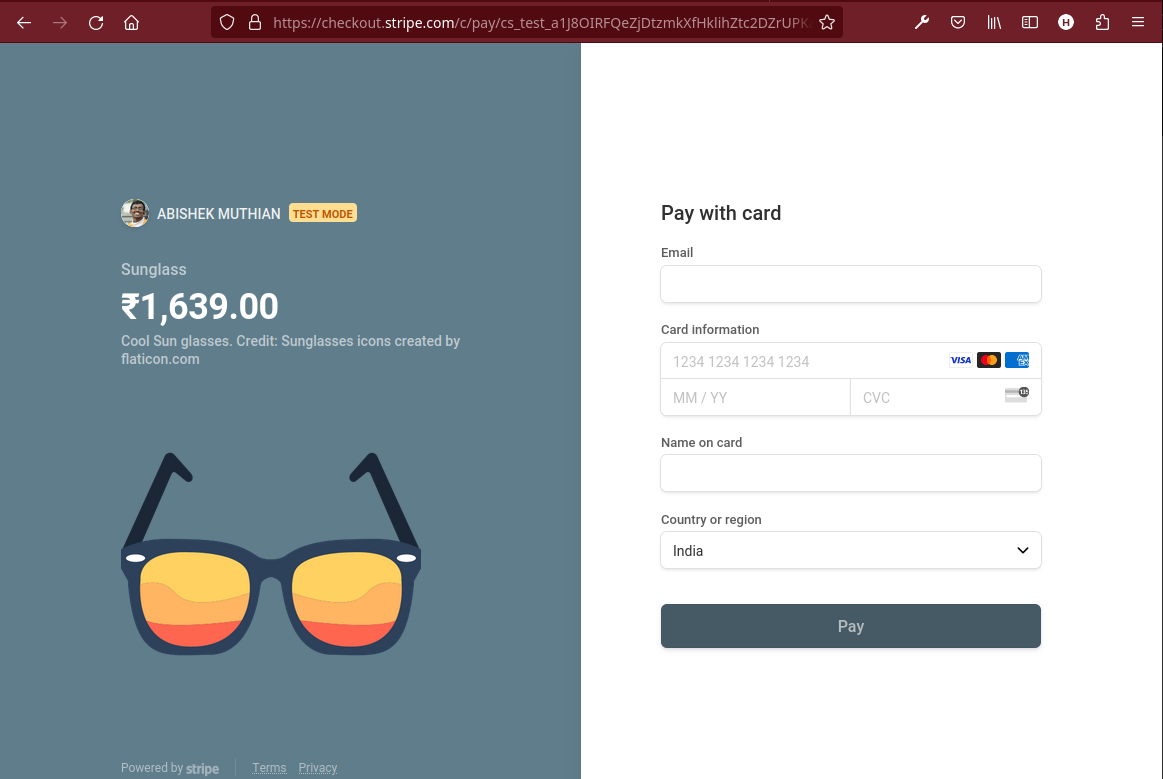Click the wrench customization icon
Screen dimensions: 1163x779
coord(922,21)
